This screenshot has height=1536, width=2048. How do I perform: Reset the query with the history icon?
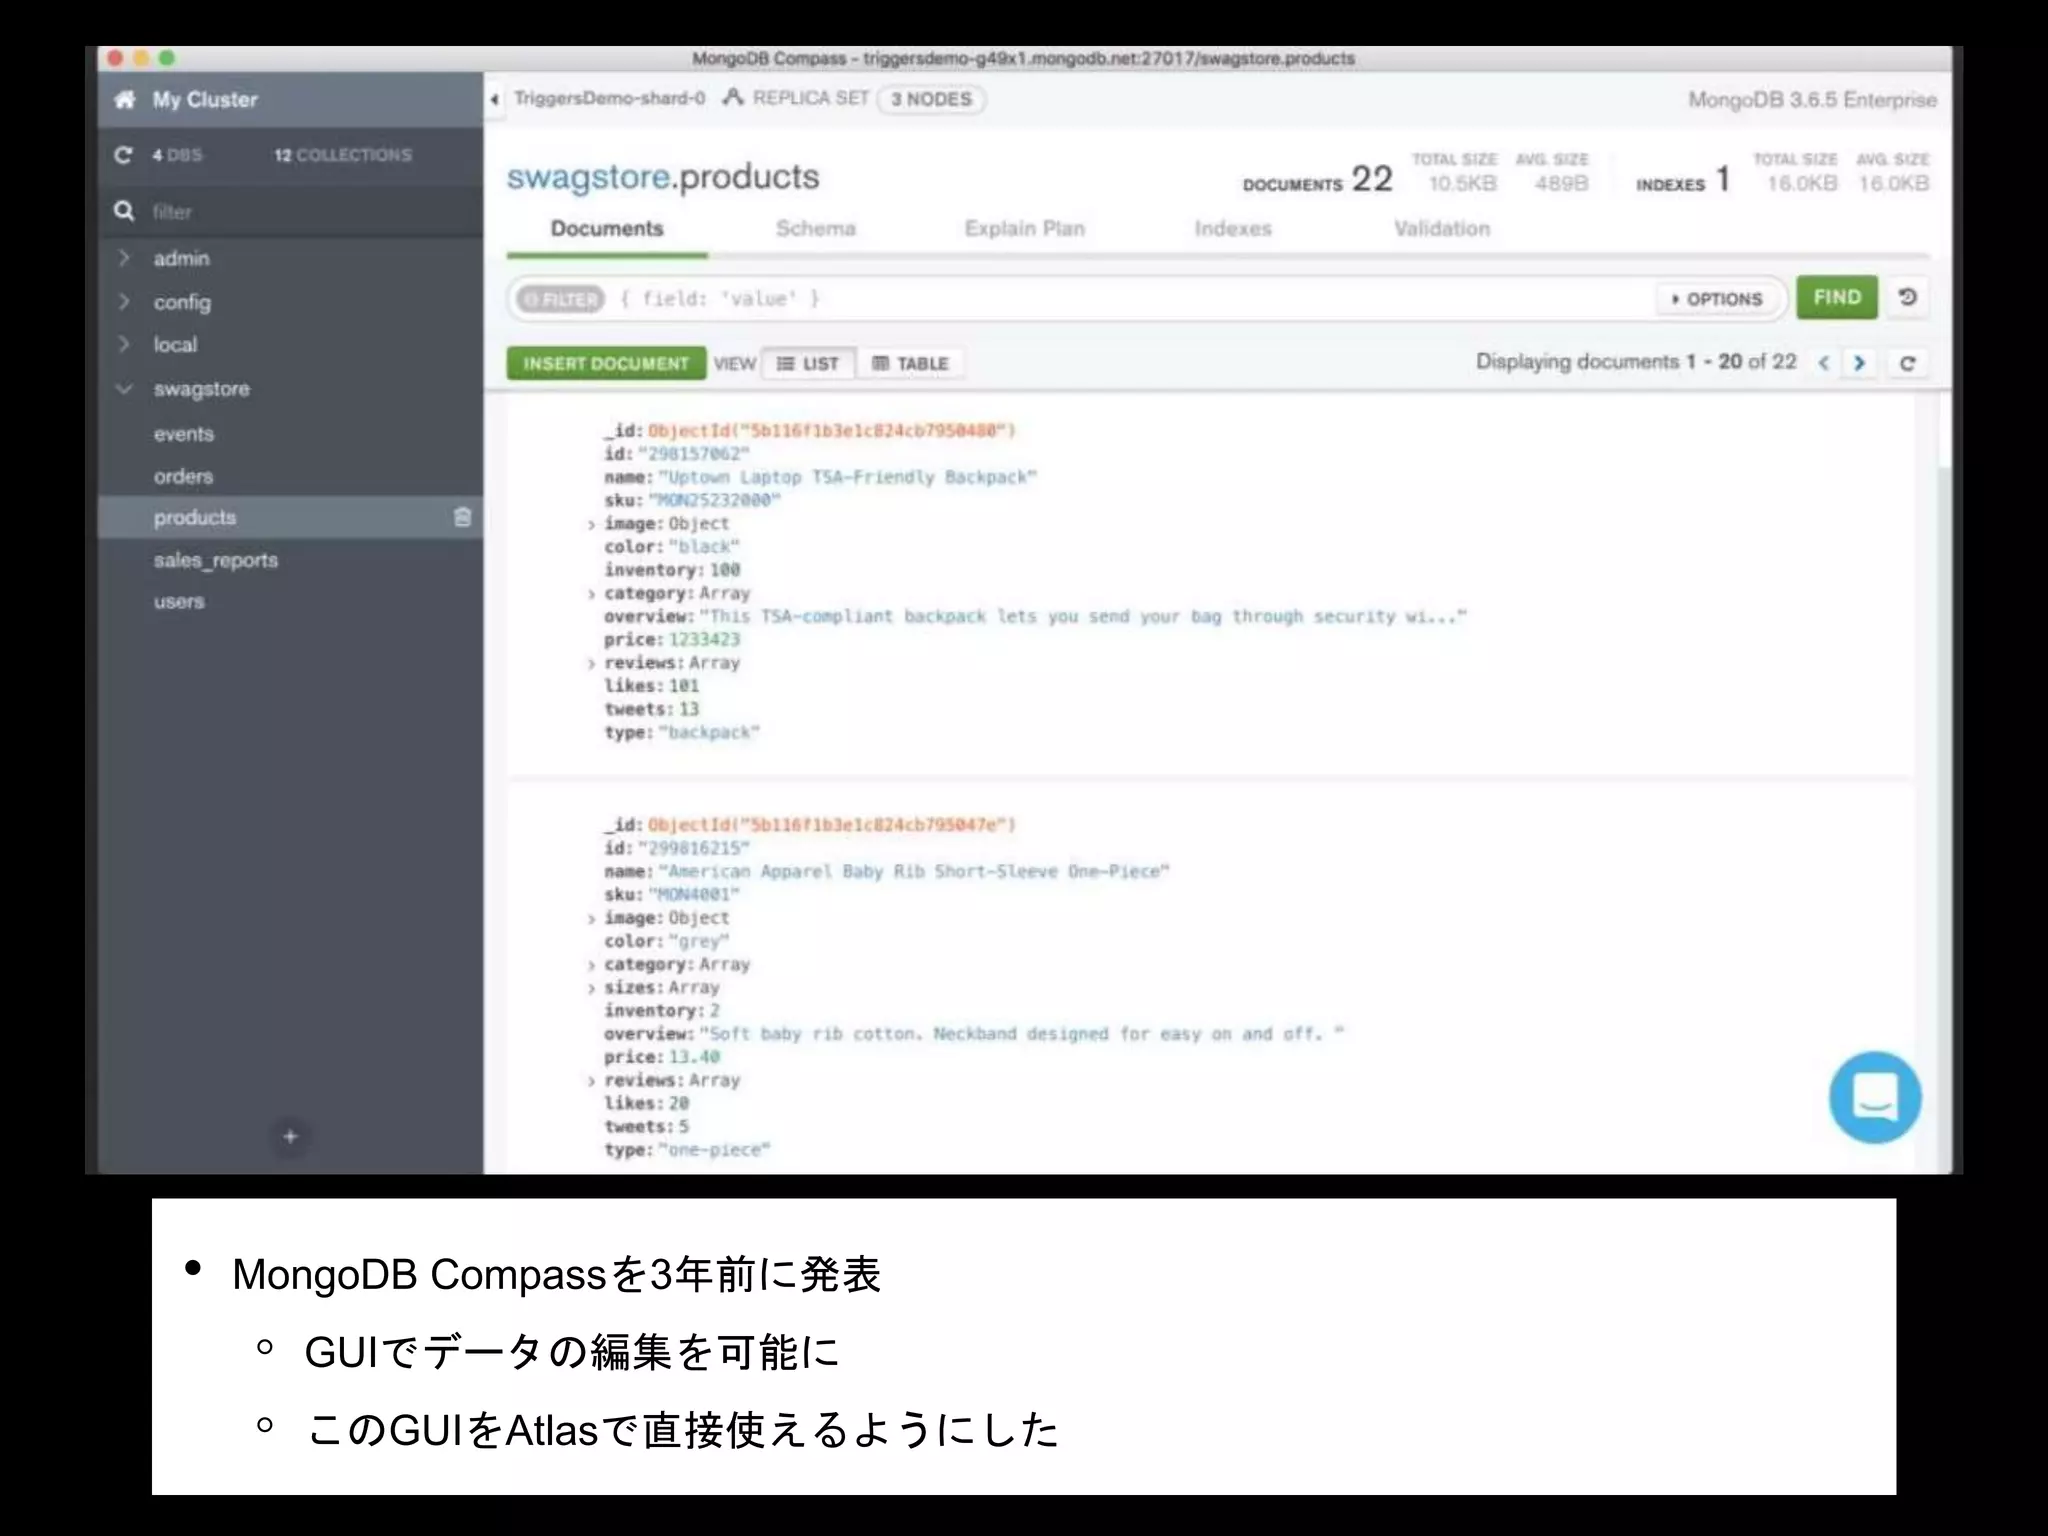pyautogui.click(x=1907, y=297)
